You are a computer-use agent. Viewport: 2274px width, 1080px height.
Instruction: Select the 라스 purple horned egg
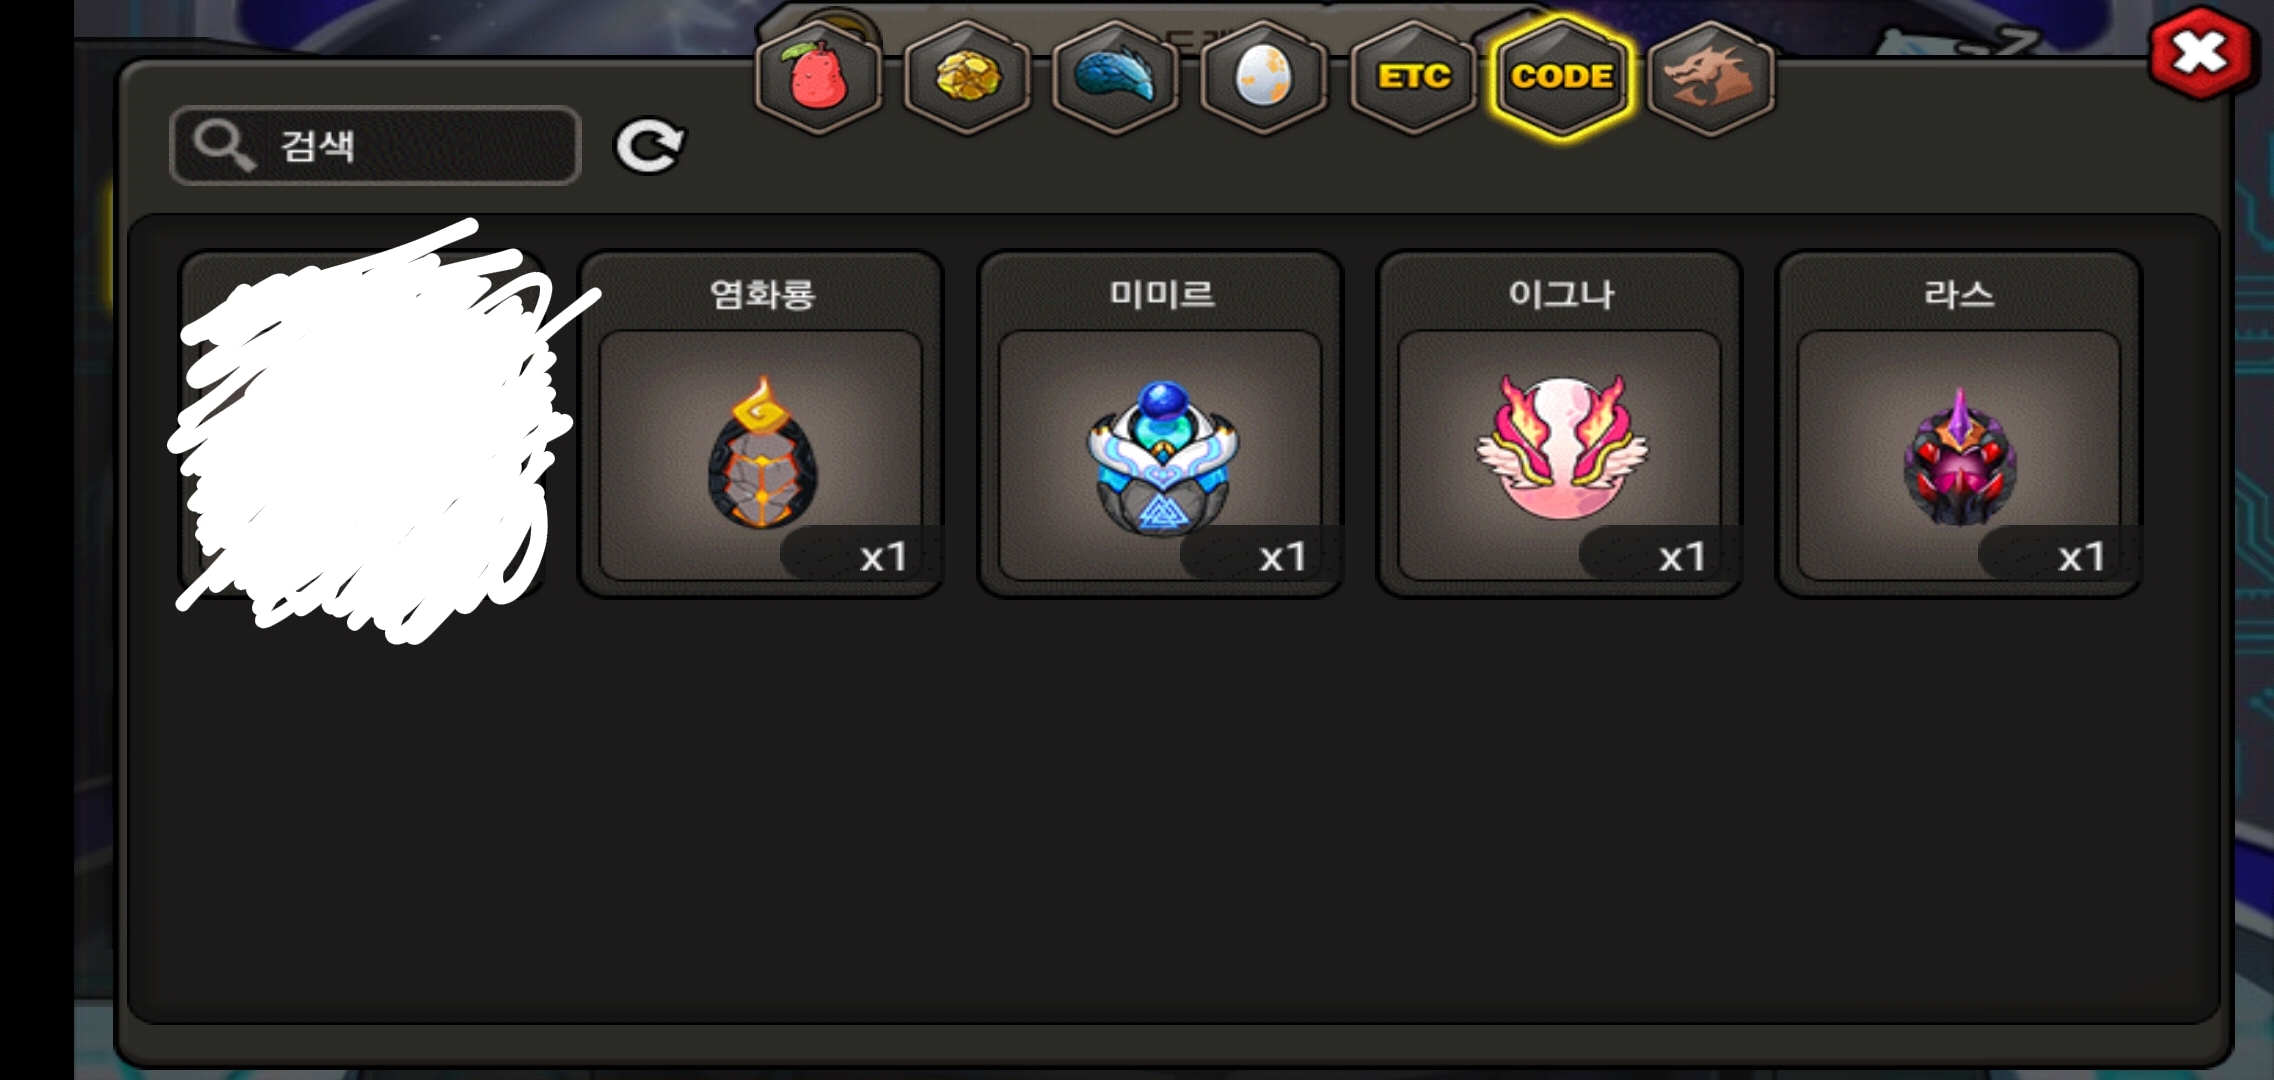[x=1959, y=456]
